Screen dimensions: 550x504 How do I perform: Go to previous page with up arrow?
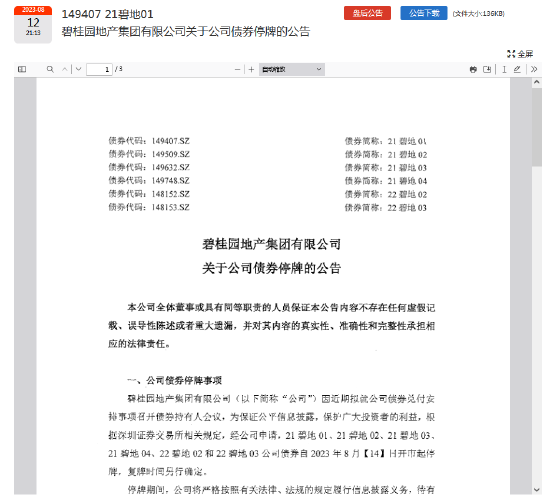coord(65,69)
